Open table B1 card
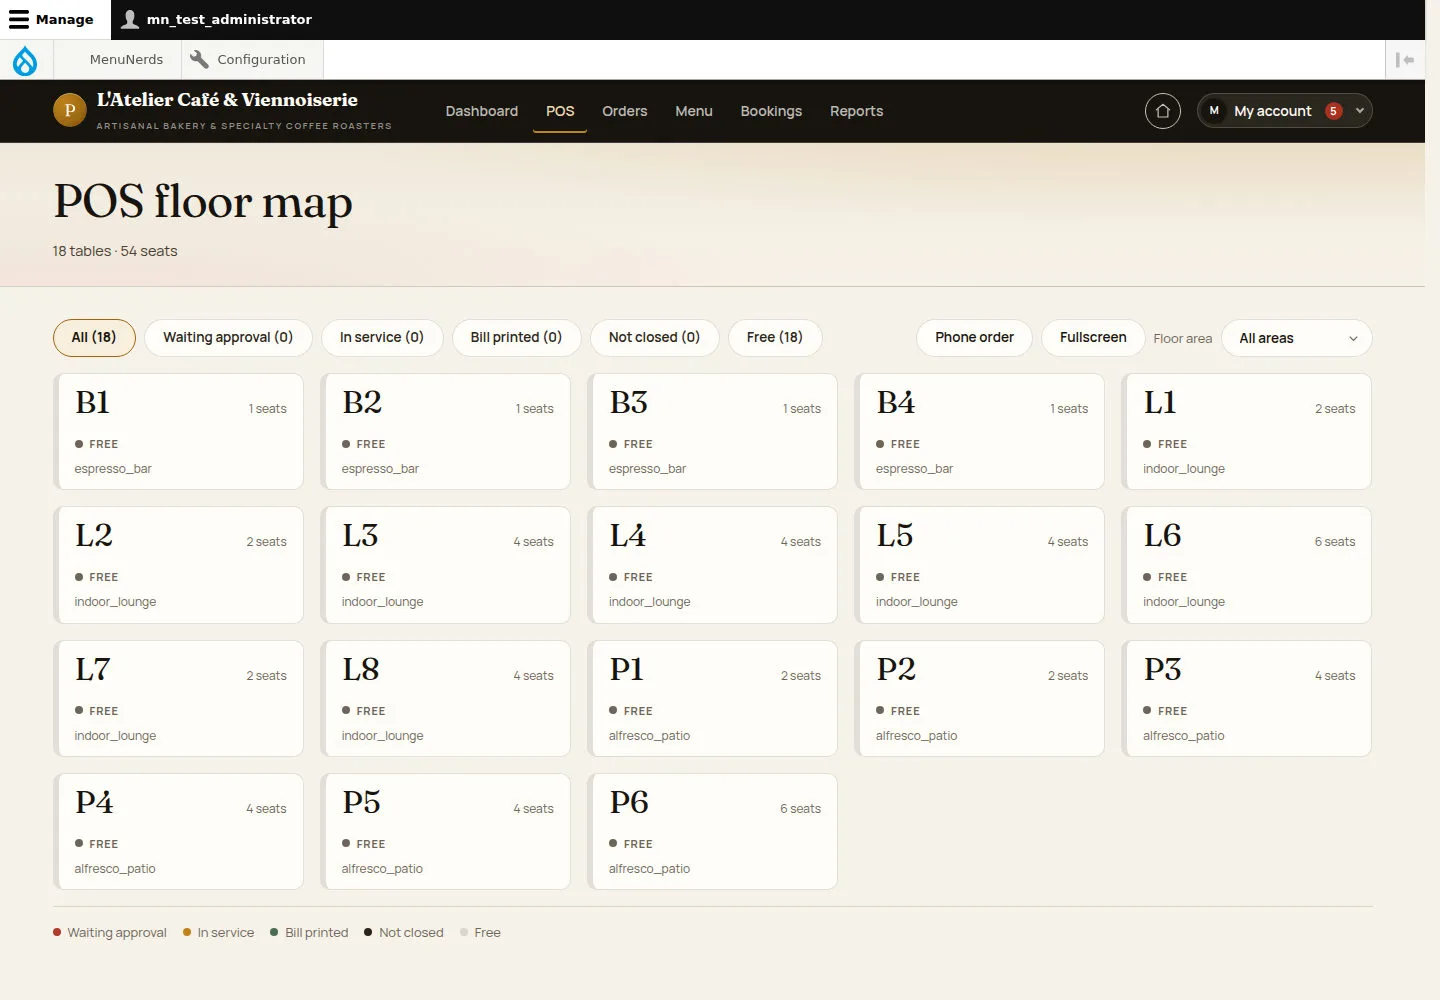The image size is (1440, 1000). (x=179, y=432)
